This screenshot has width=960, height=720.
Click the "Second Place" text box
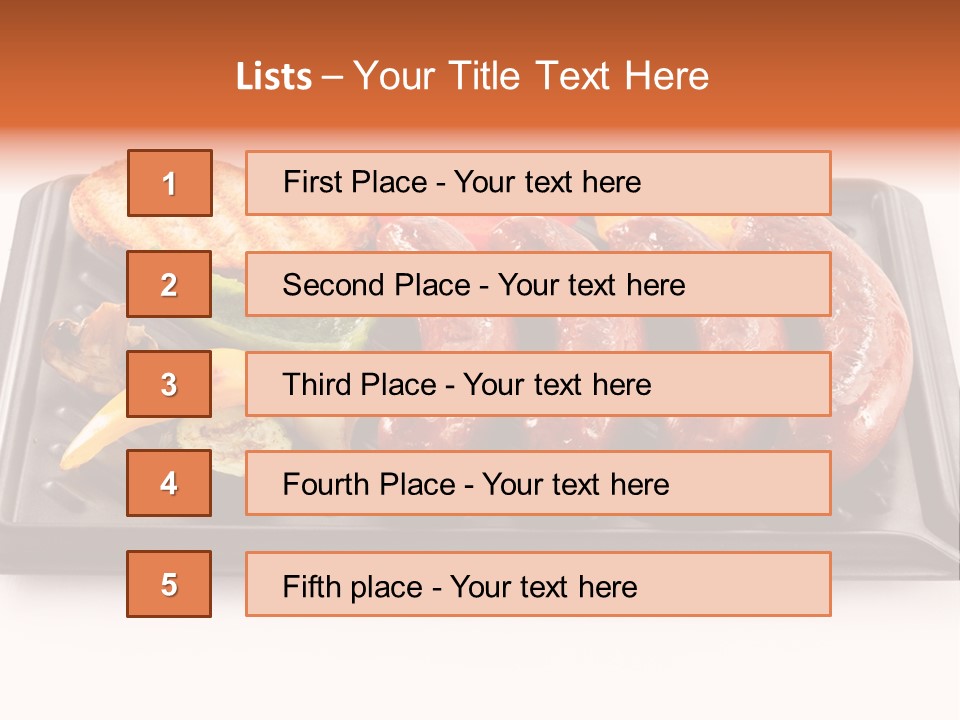(538, 285)
